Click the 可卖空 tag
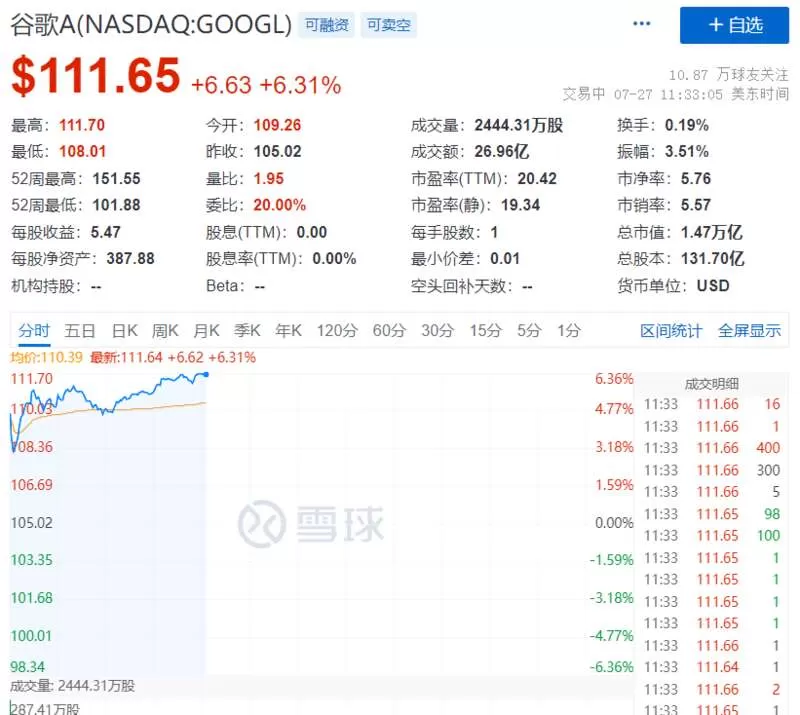800x715 pixels. click(388, 25)
